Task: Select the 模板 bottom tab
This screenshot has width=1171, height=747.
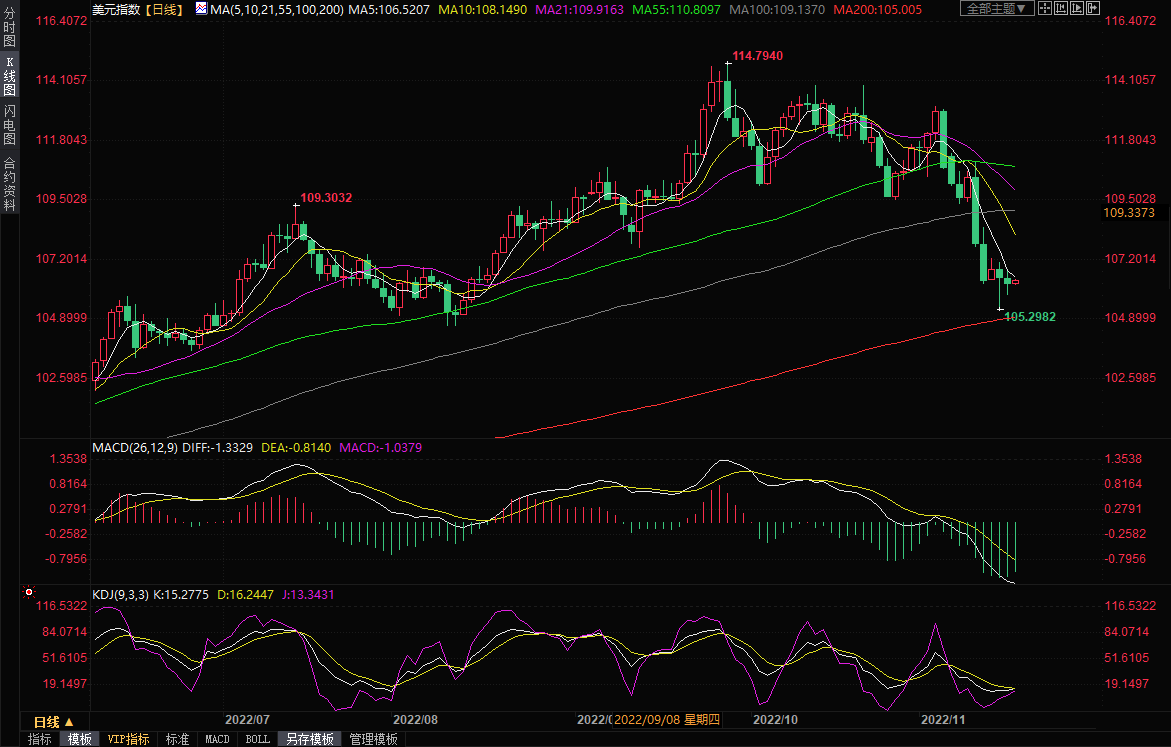Action: point(79,739)
